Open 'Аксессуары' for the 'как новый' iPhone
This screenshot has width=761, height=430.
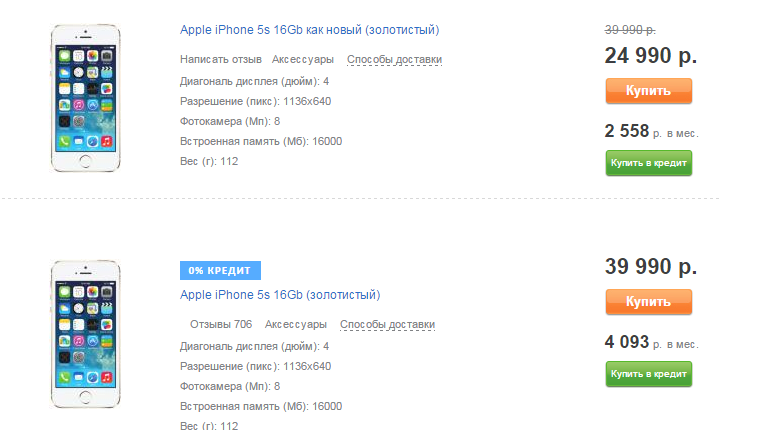click(303, 59)
